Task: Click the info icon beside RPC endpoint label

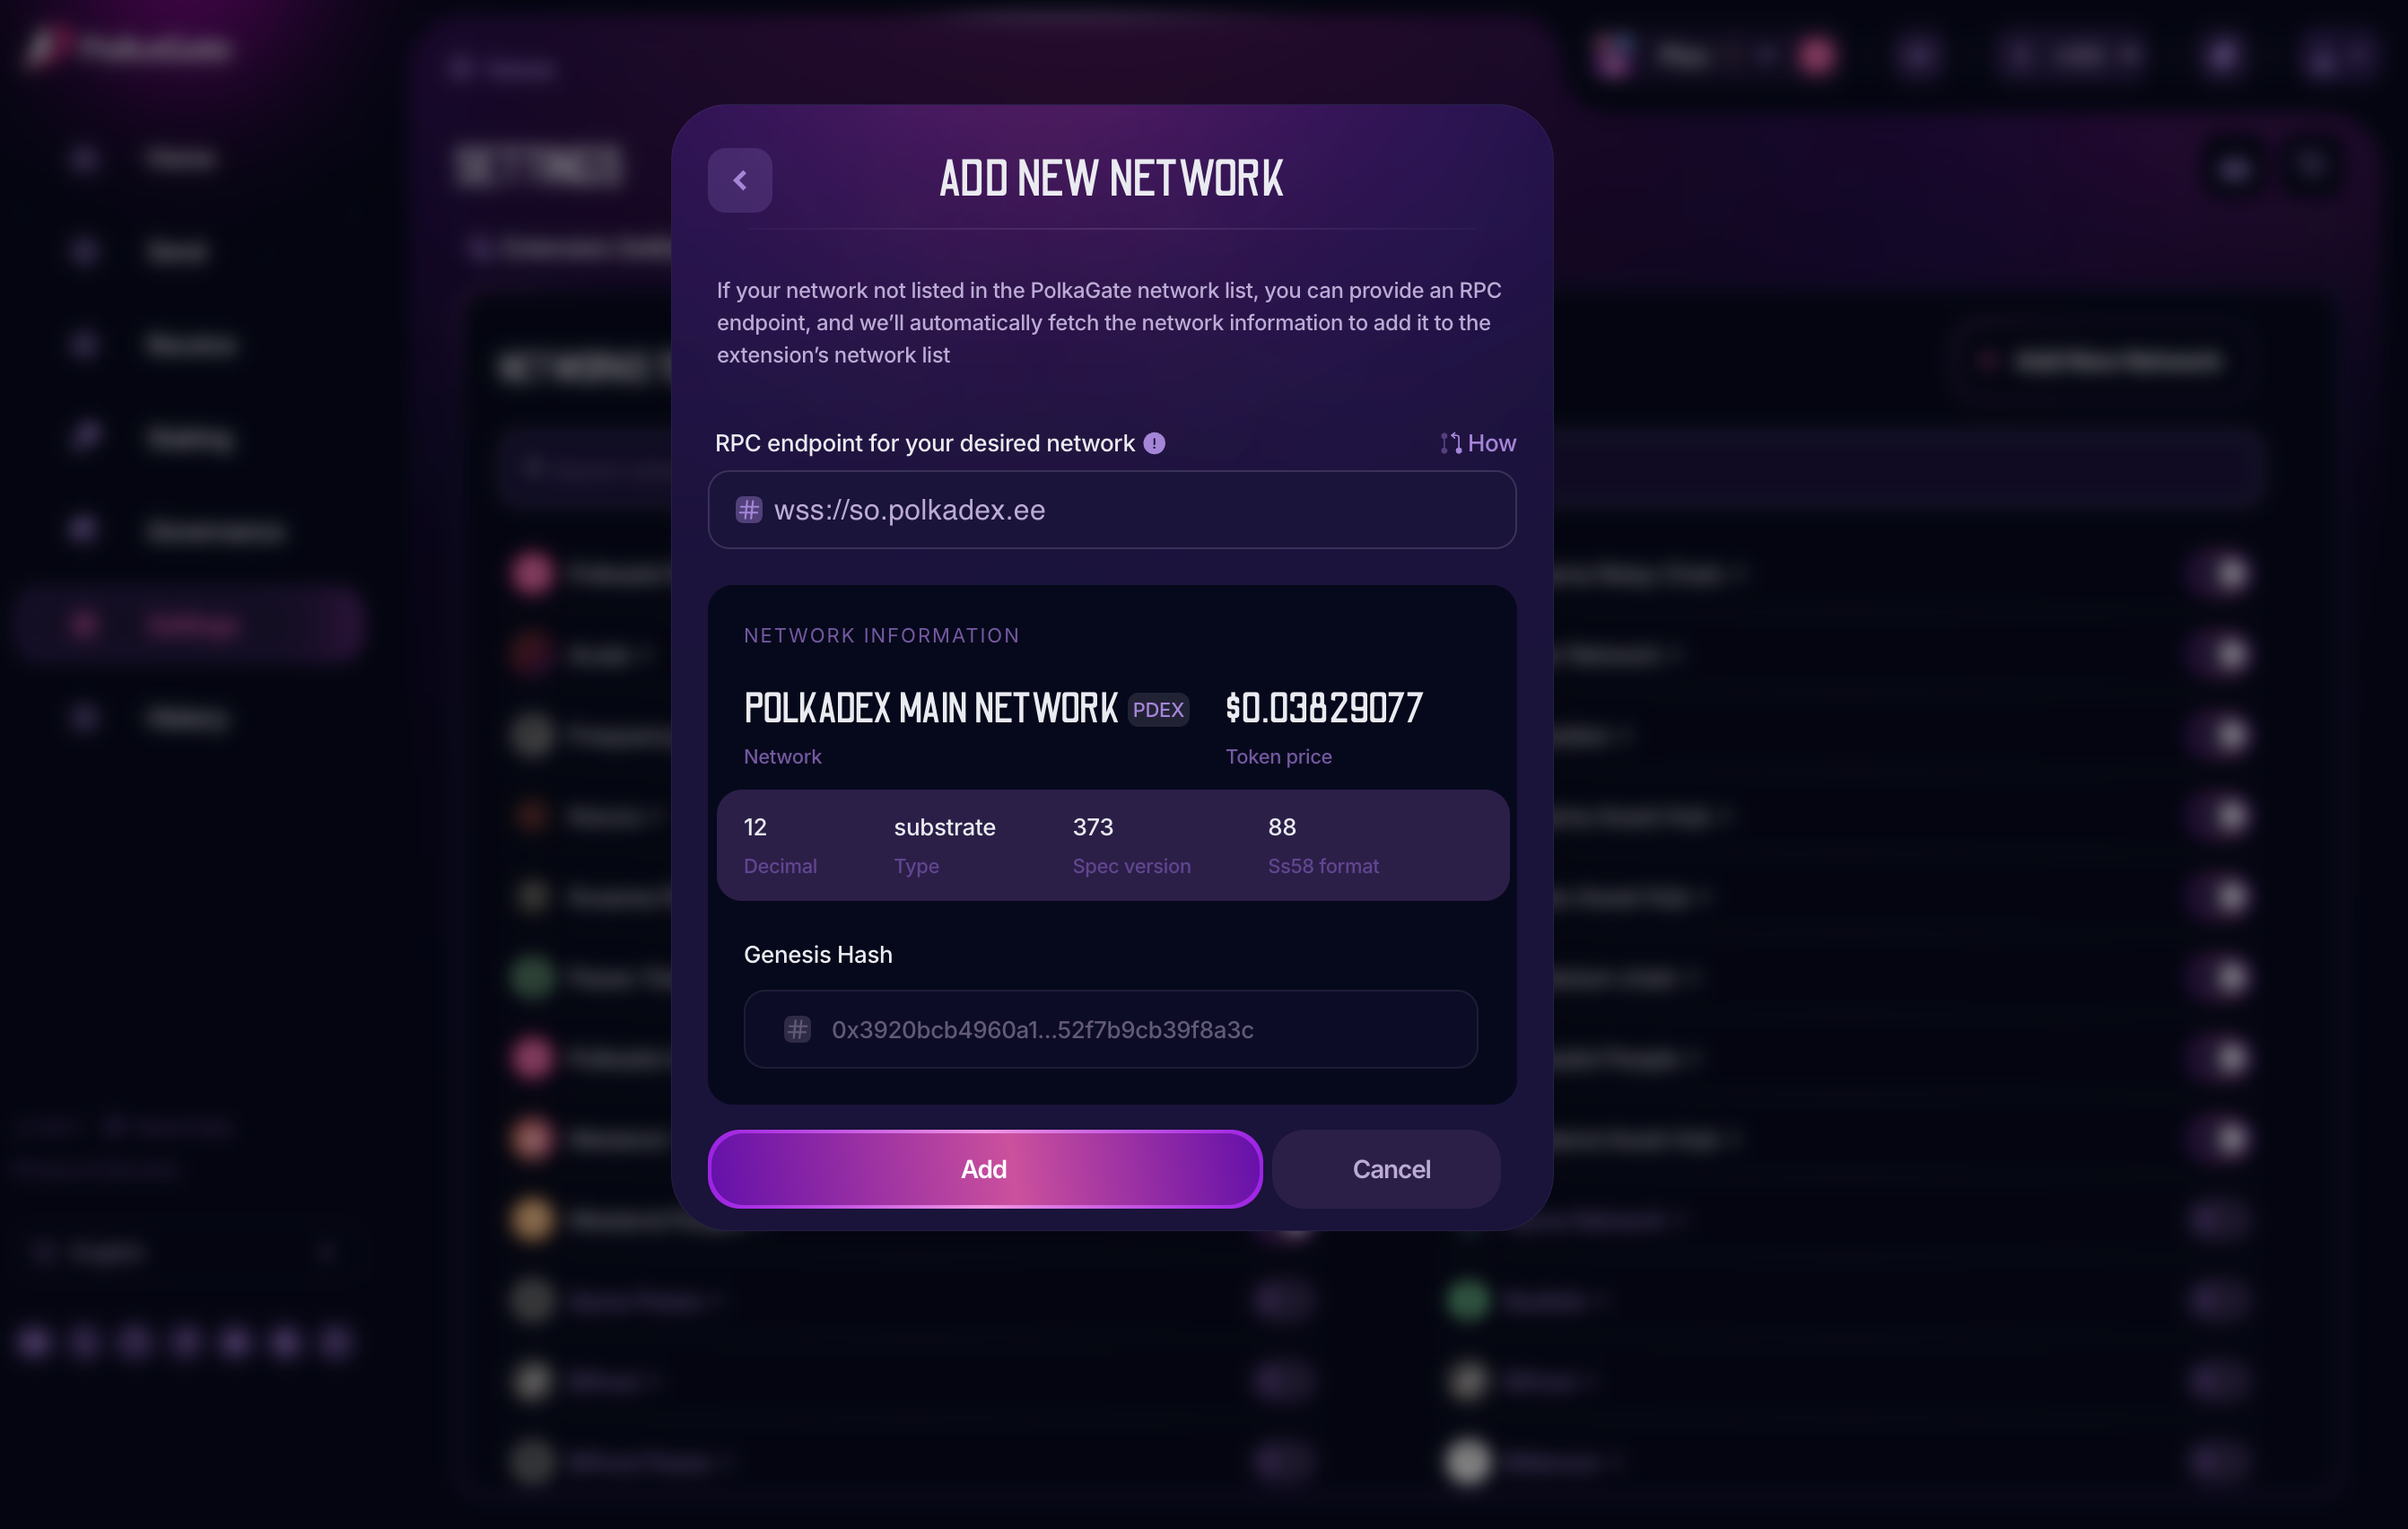Action: 1154,443
